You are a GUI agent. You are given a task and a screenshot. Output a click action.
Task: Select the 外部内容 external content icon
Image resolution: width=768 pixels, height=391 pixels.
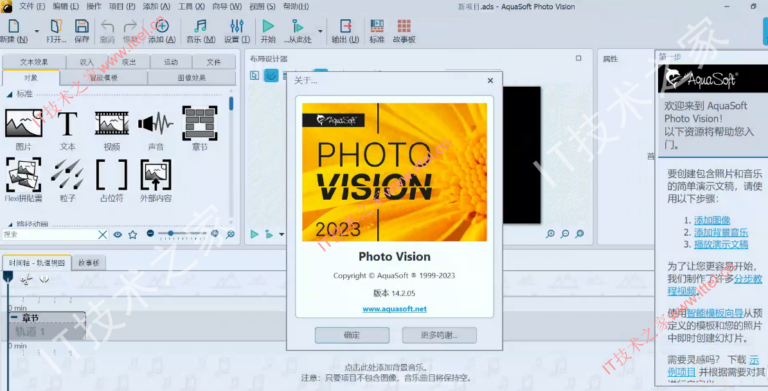click(155, 175)
